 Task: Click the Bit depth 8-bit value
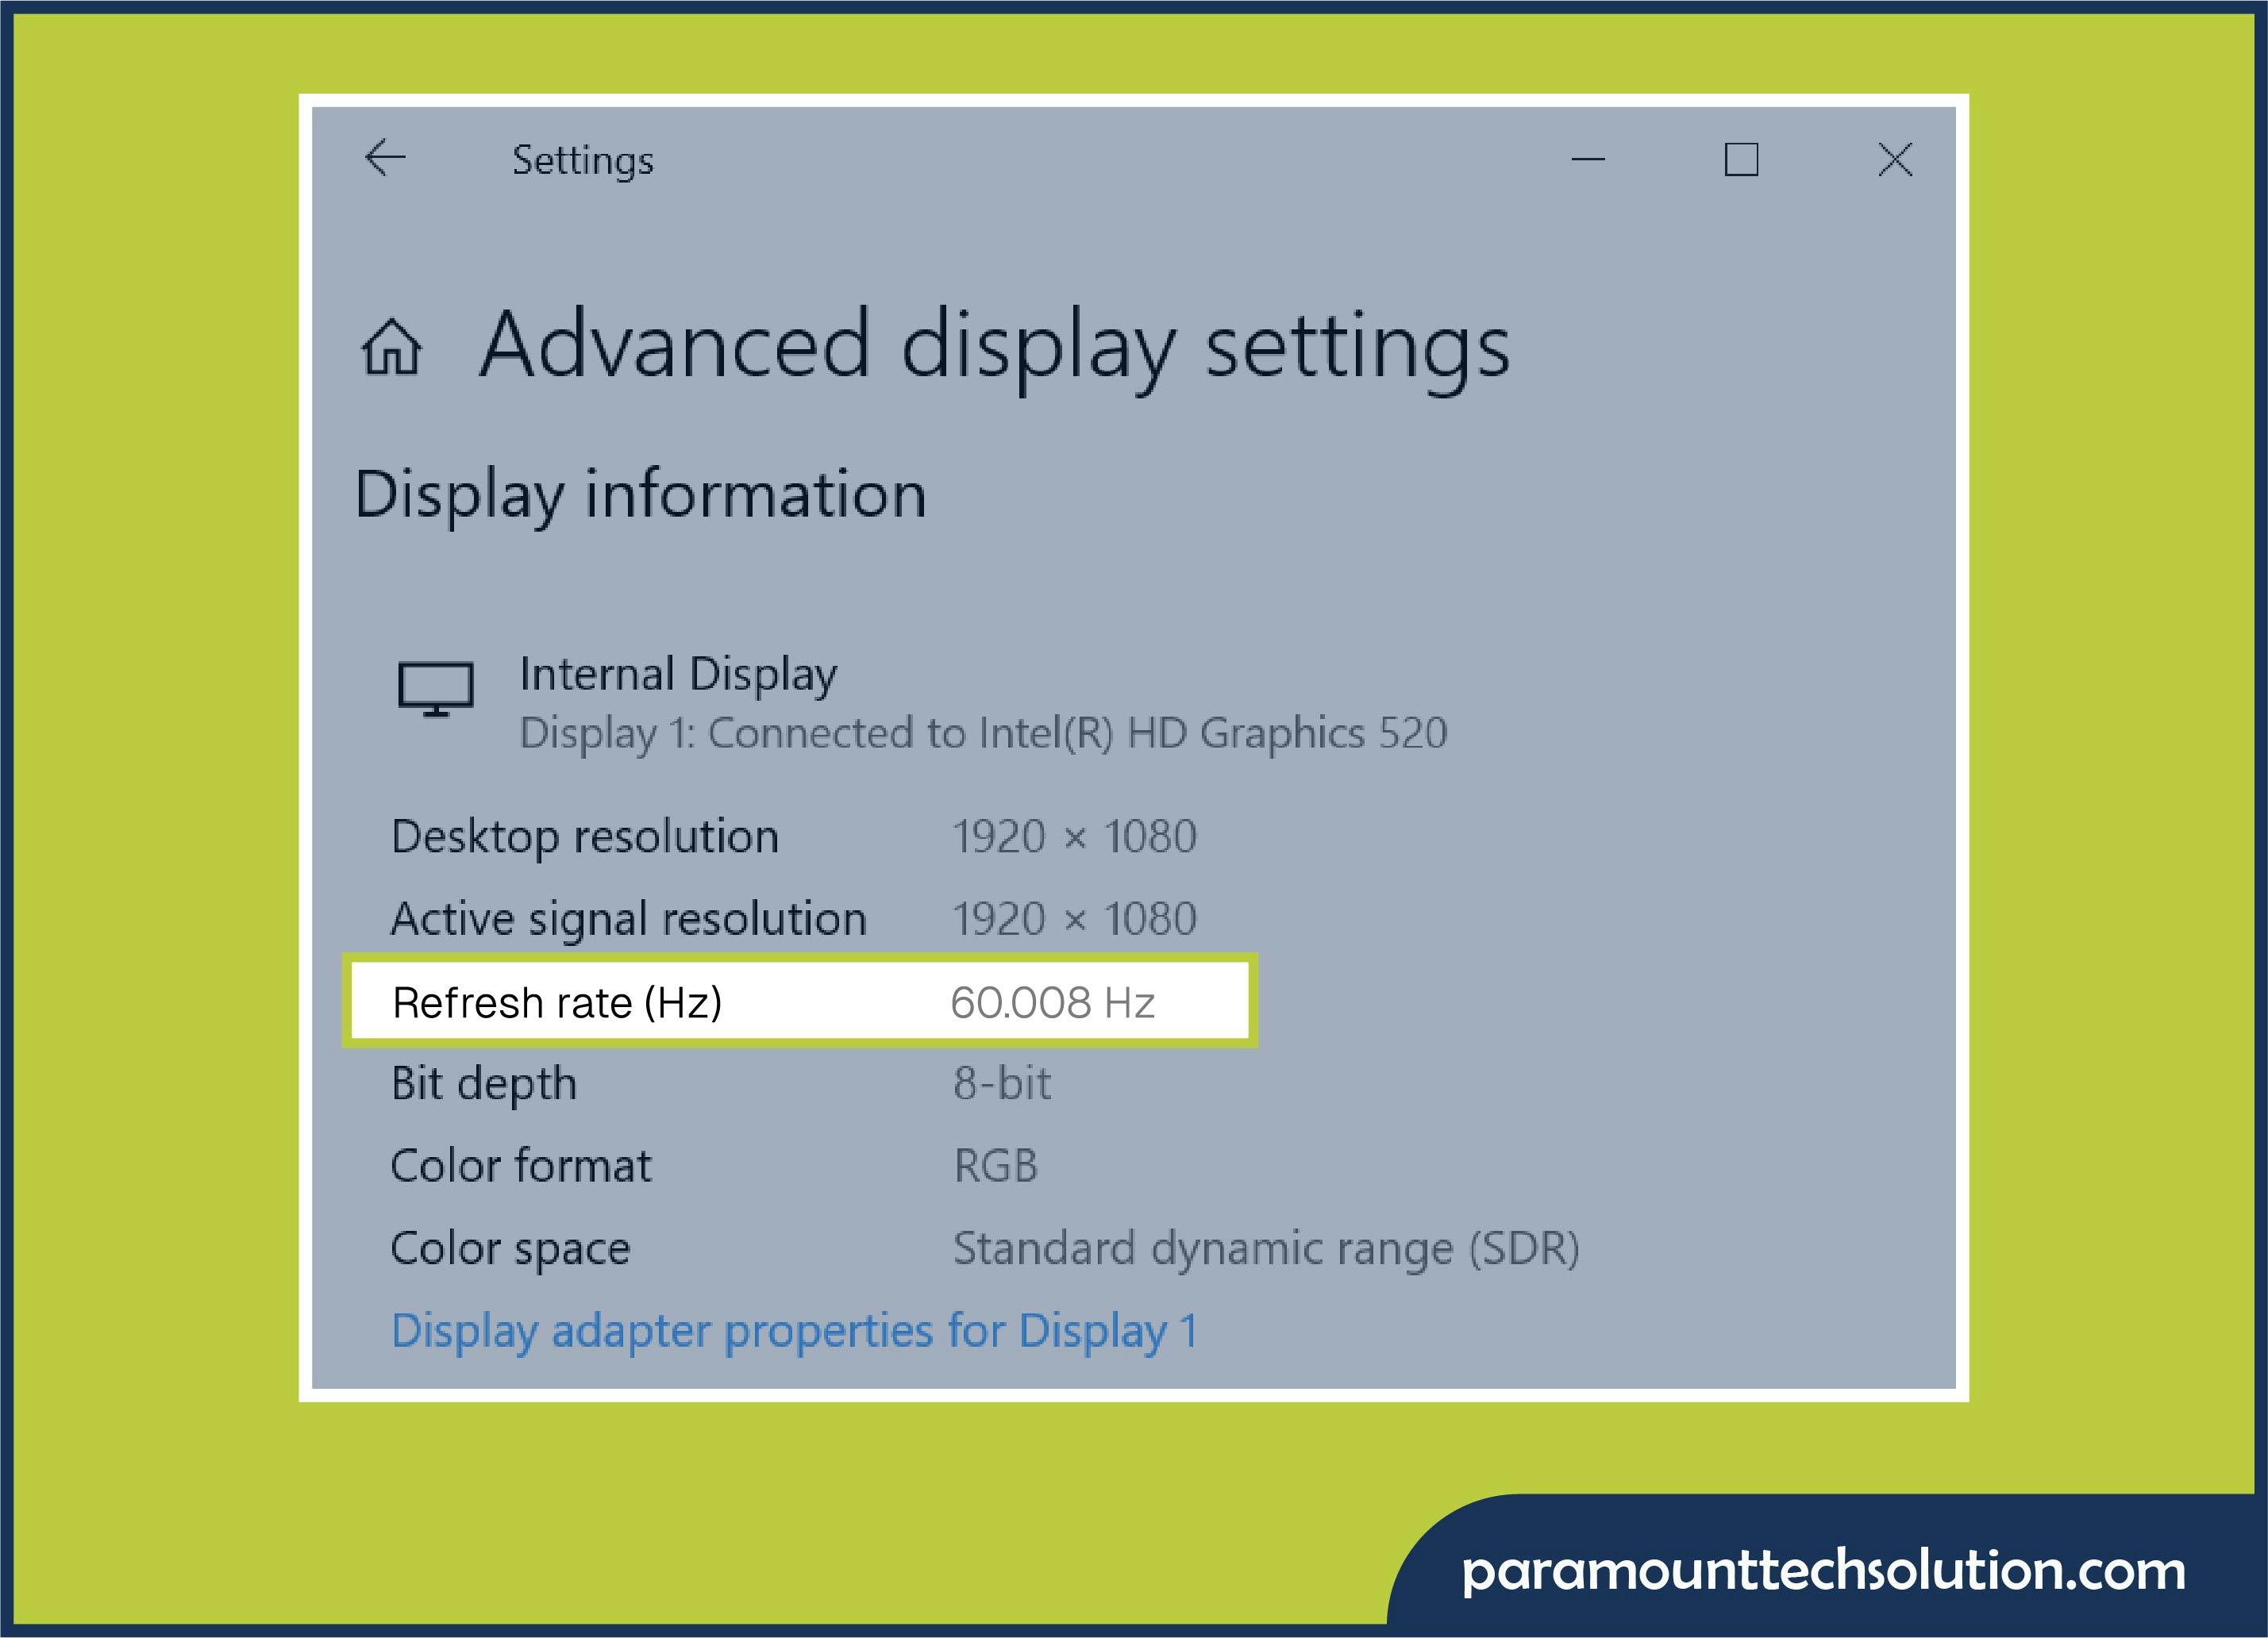[1001, 1084]
